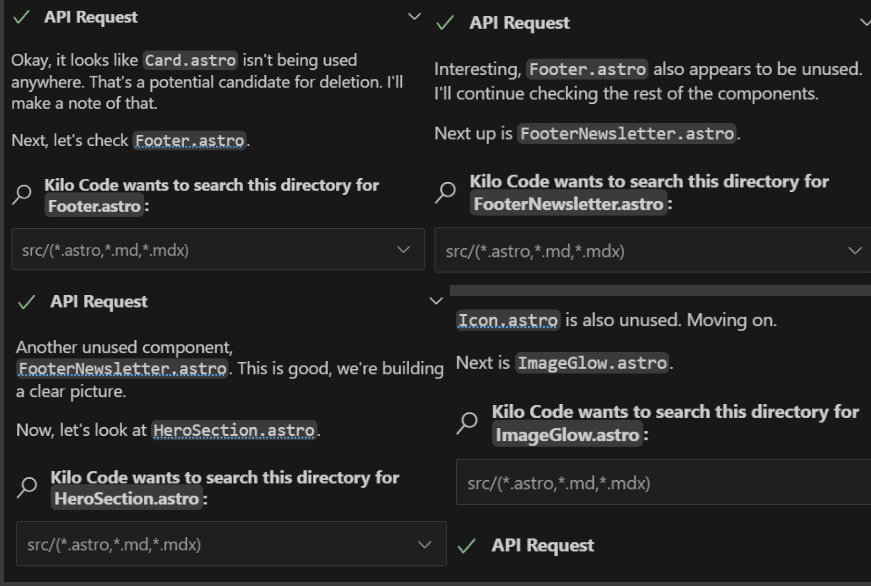
Task: Click the magnifier icon for the Footer.astro search
Action: pyautogui.click(x=22, y=196)
